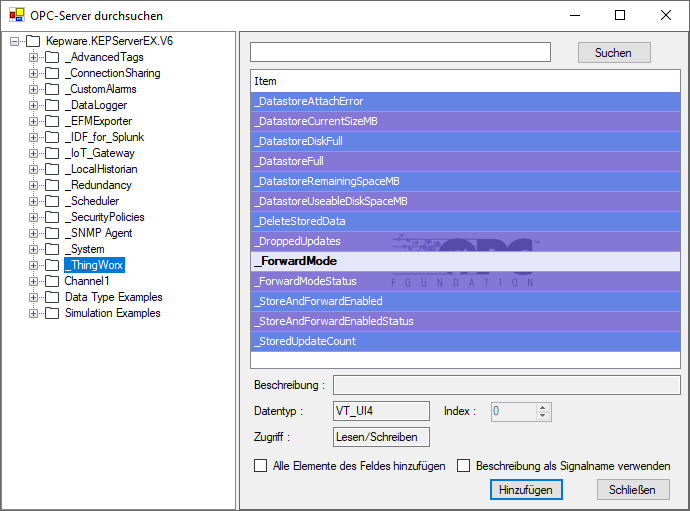Click the _SecurityPolicies folder icon

52,217
